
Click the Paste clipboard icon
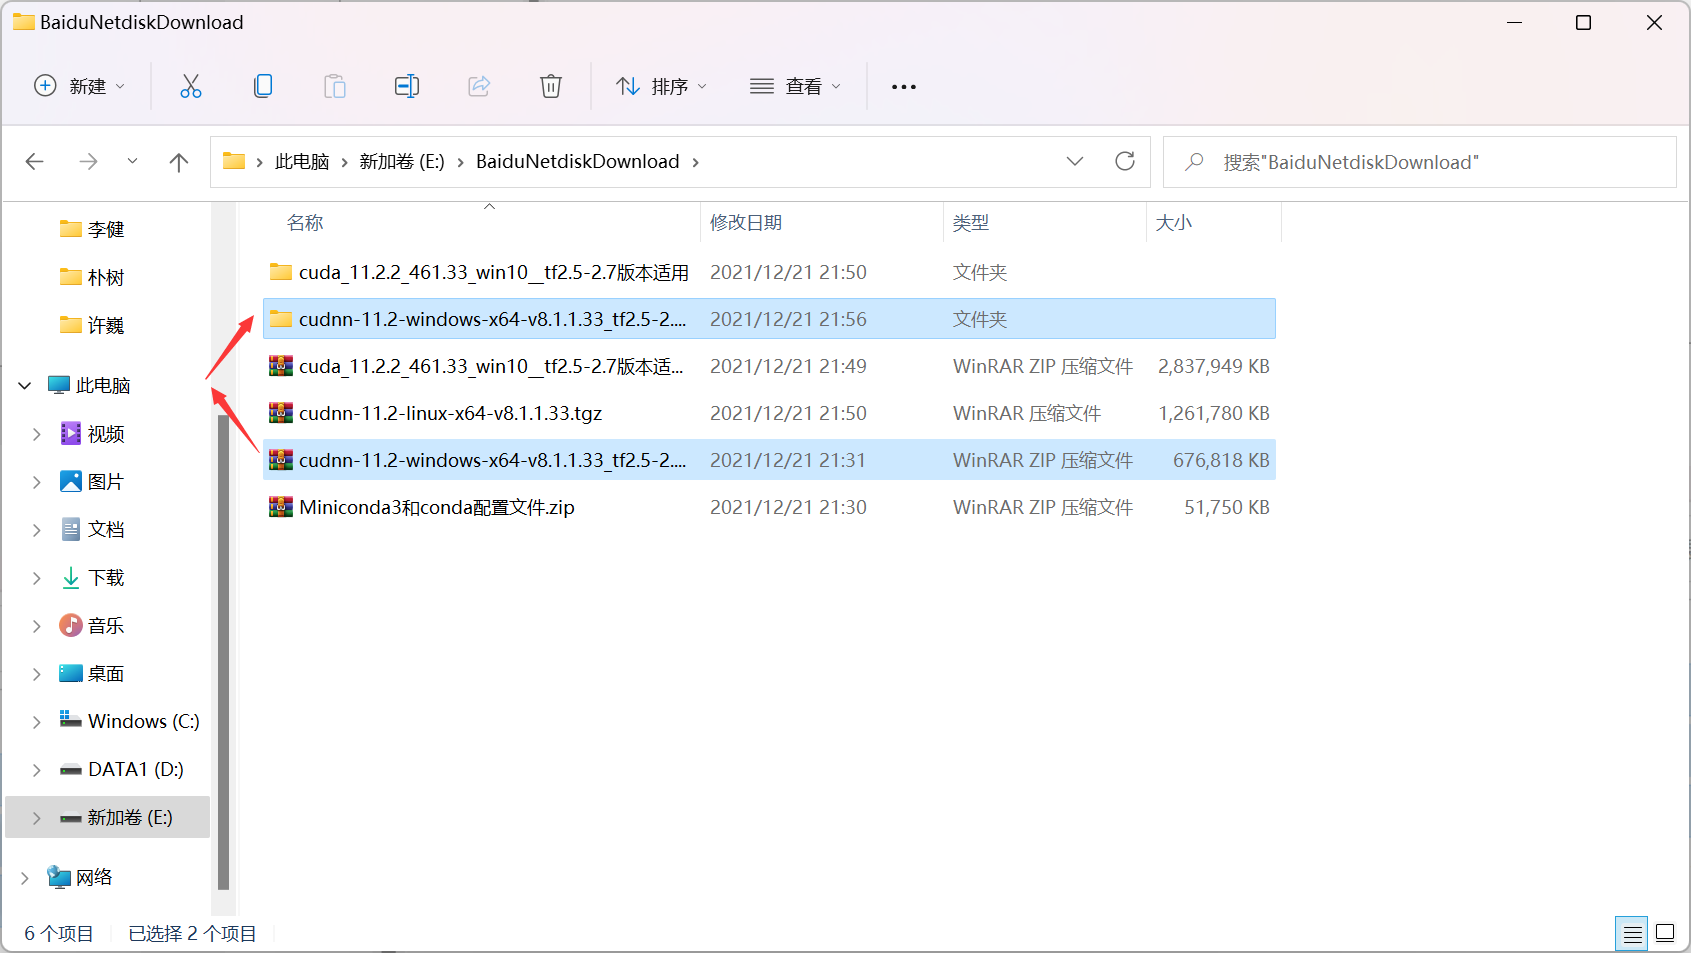point(335,86)
